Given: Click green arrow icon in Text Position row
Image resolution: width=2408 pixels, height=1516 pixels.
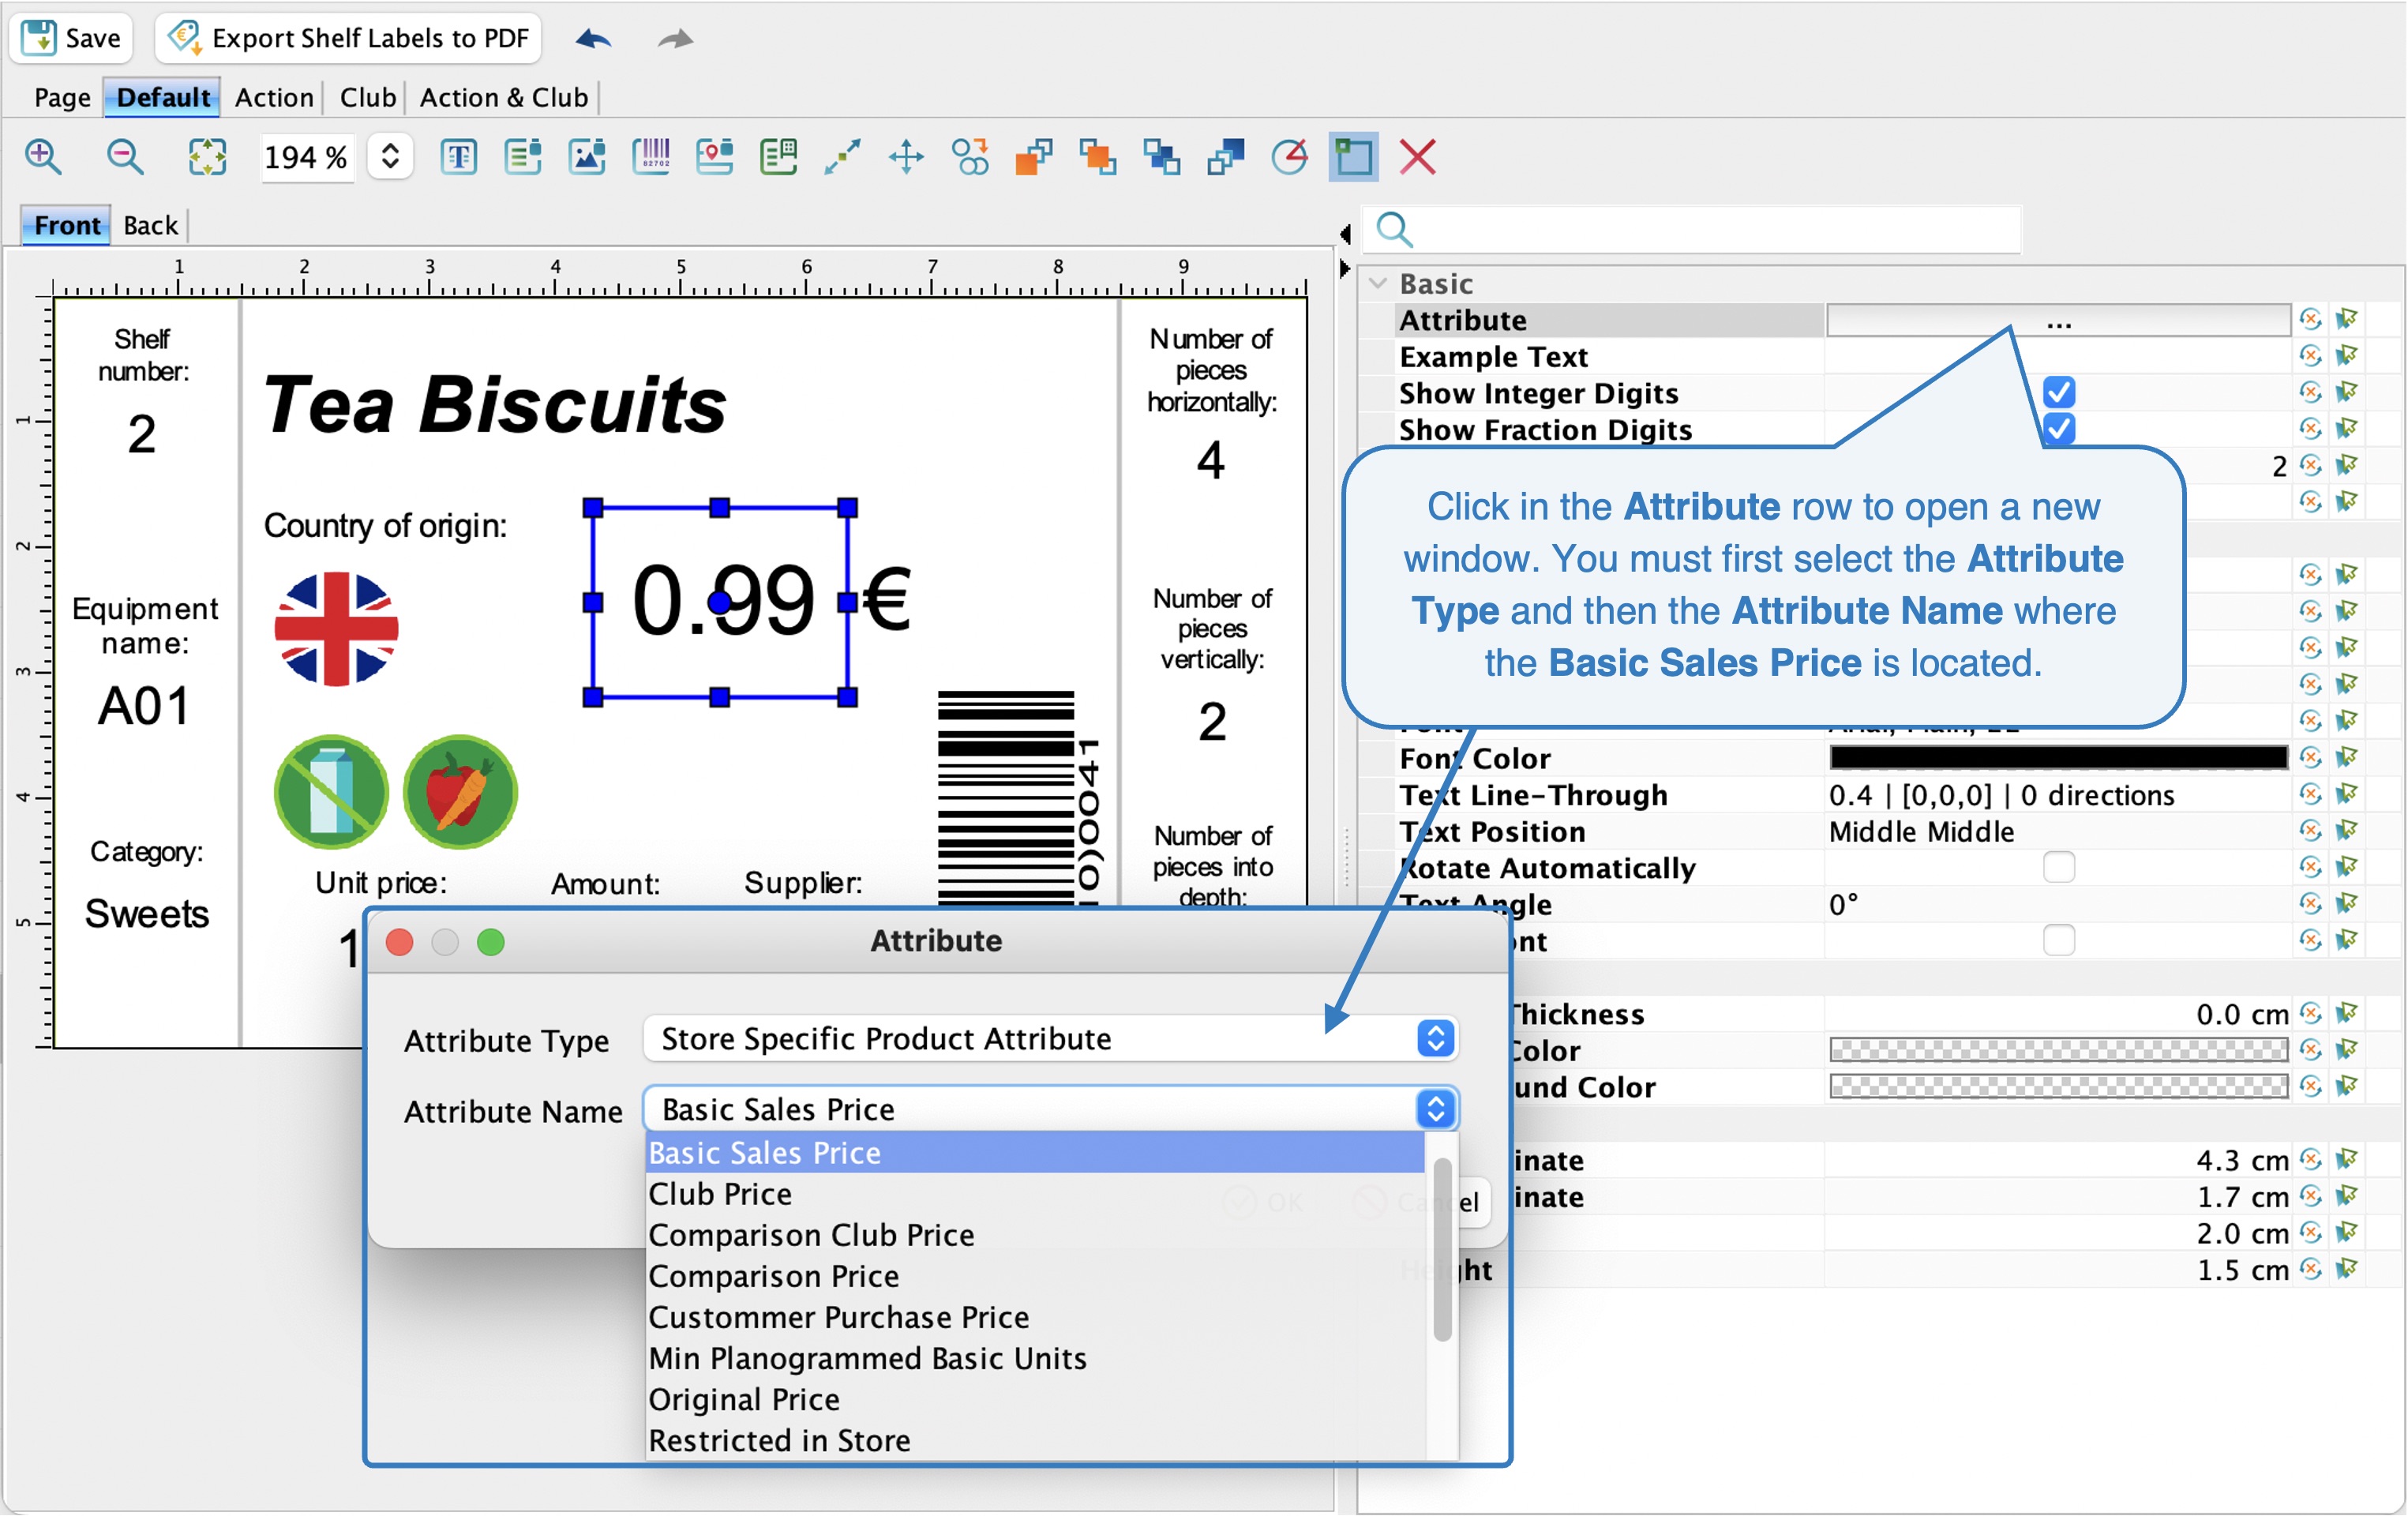Looking at the screenshot, I should [2347, 831].
